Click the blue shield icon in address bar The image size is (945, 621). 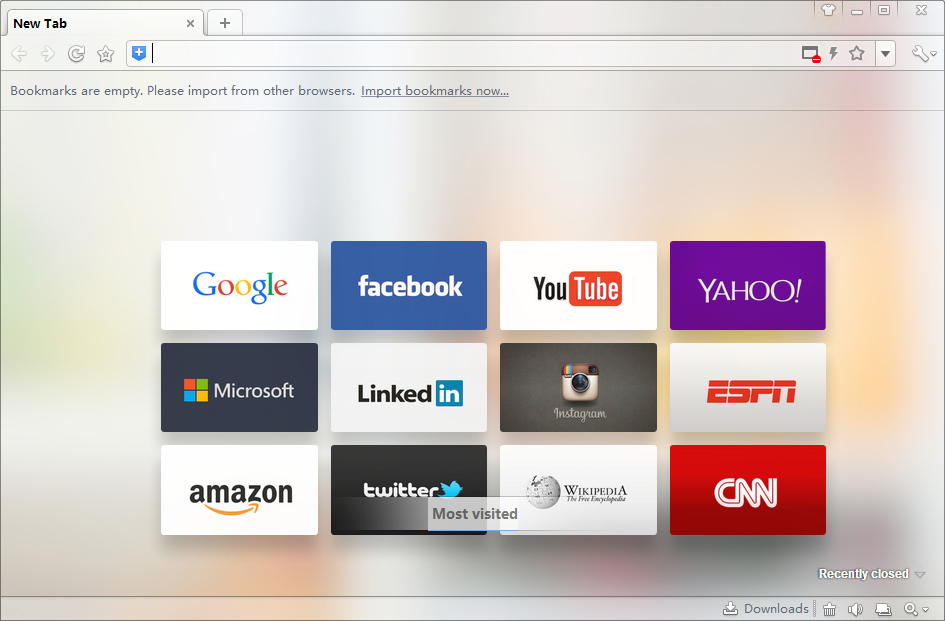[x=139, y=54]
